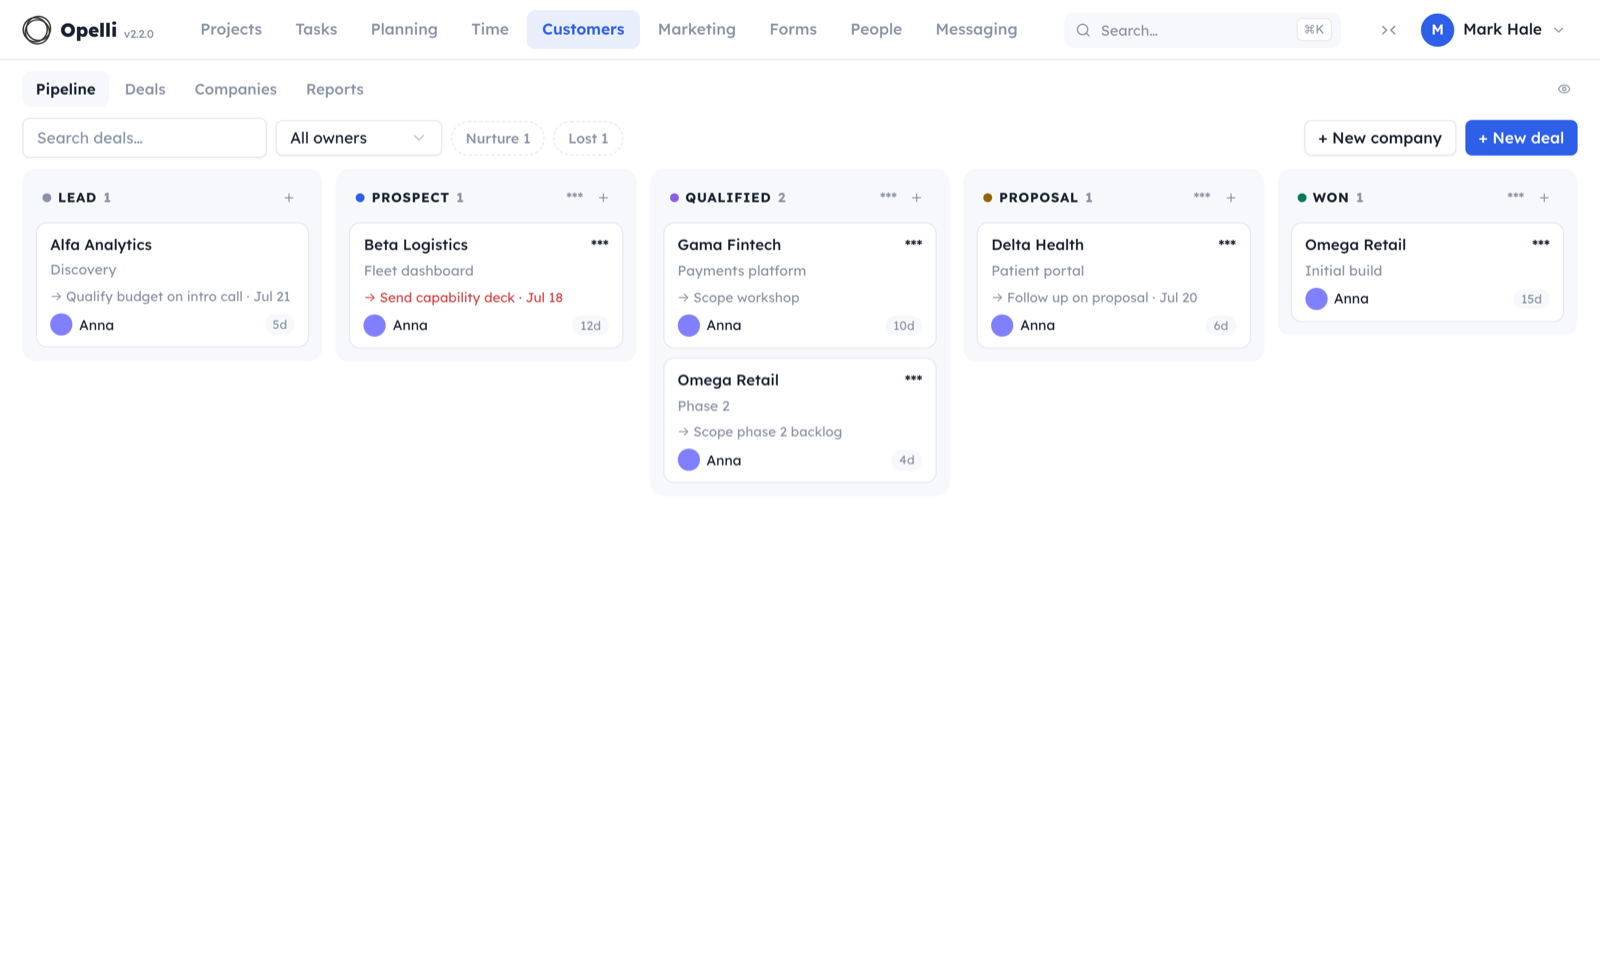Click the New deal button
1600x955 pixels.
coord(1521,138)
